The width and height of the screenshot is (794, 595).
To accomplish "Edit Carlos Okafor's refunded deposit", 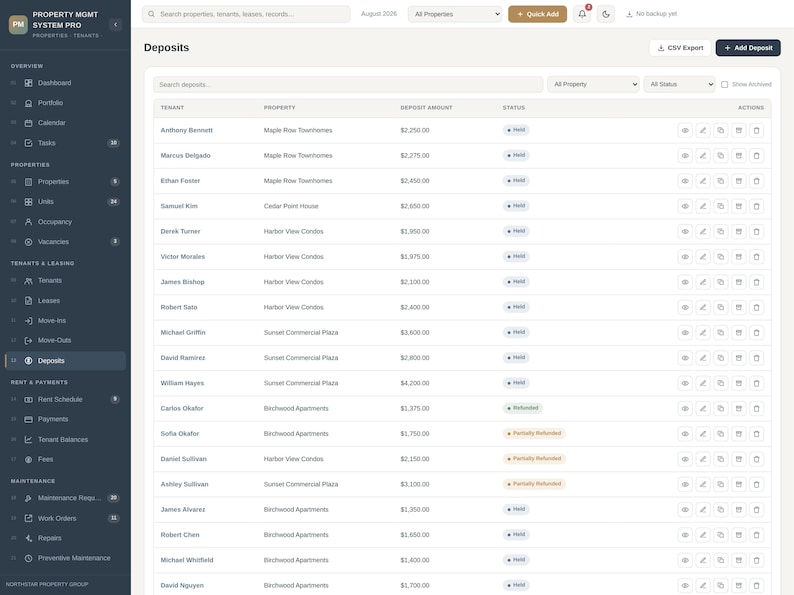I will pos(703,409).
